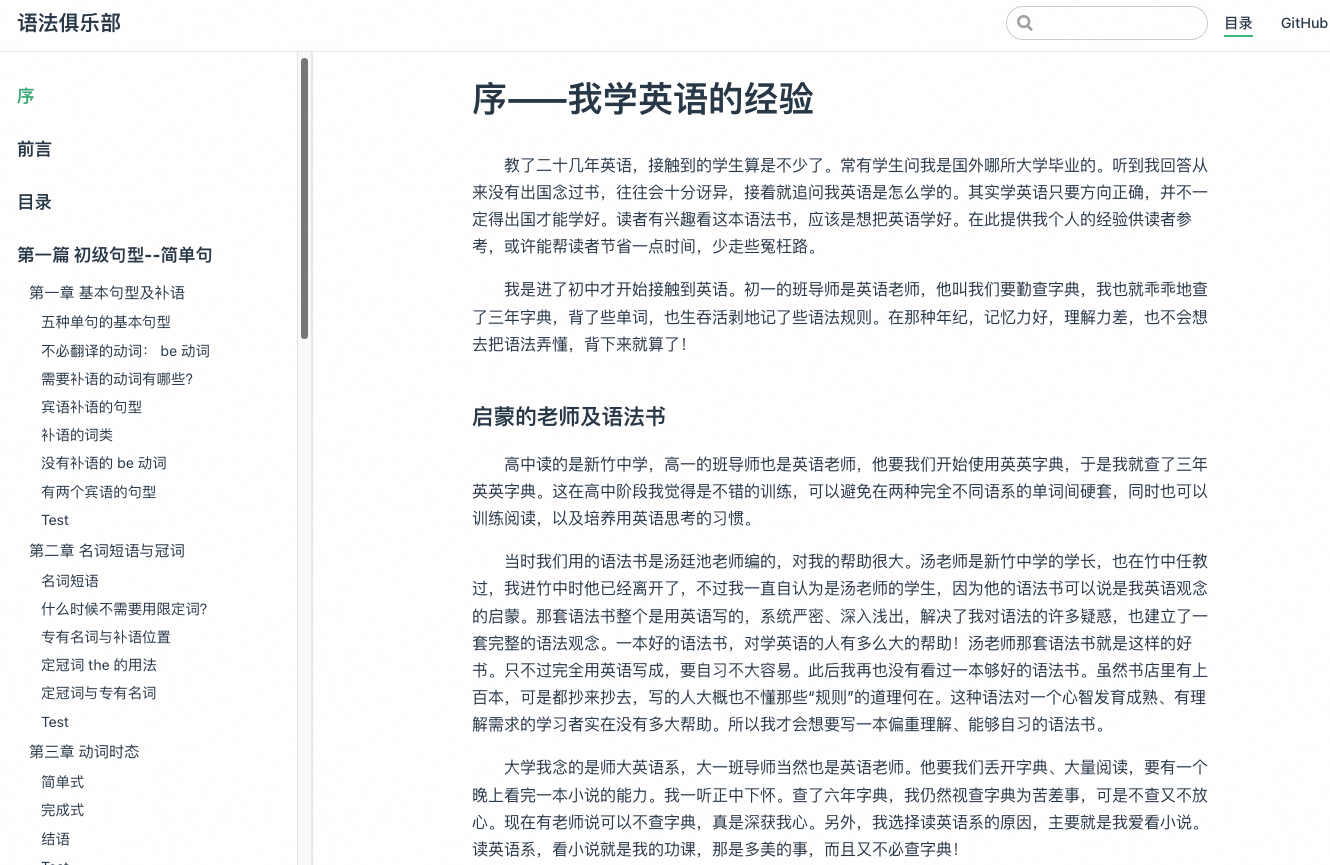Select 序 in the sidebar
Image resolution: width=1330 pixels, height=865 pixels.
tap(26, 96)
